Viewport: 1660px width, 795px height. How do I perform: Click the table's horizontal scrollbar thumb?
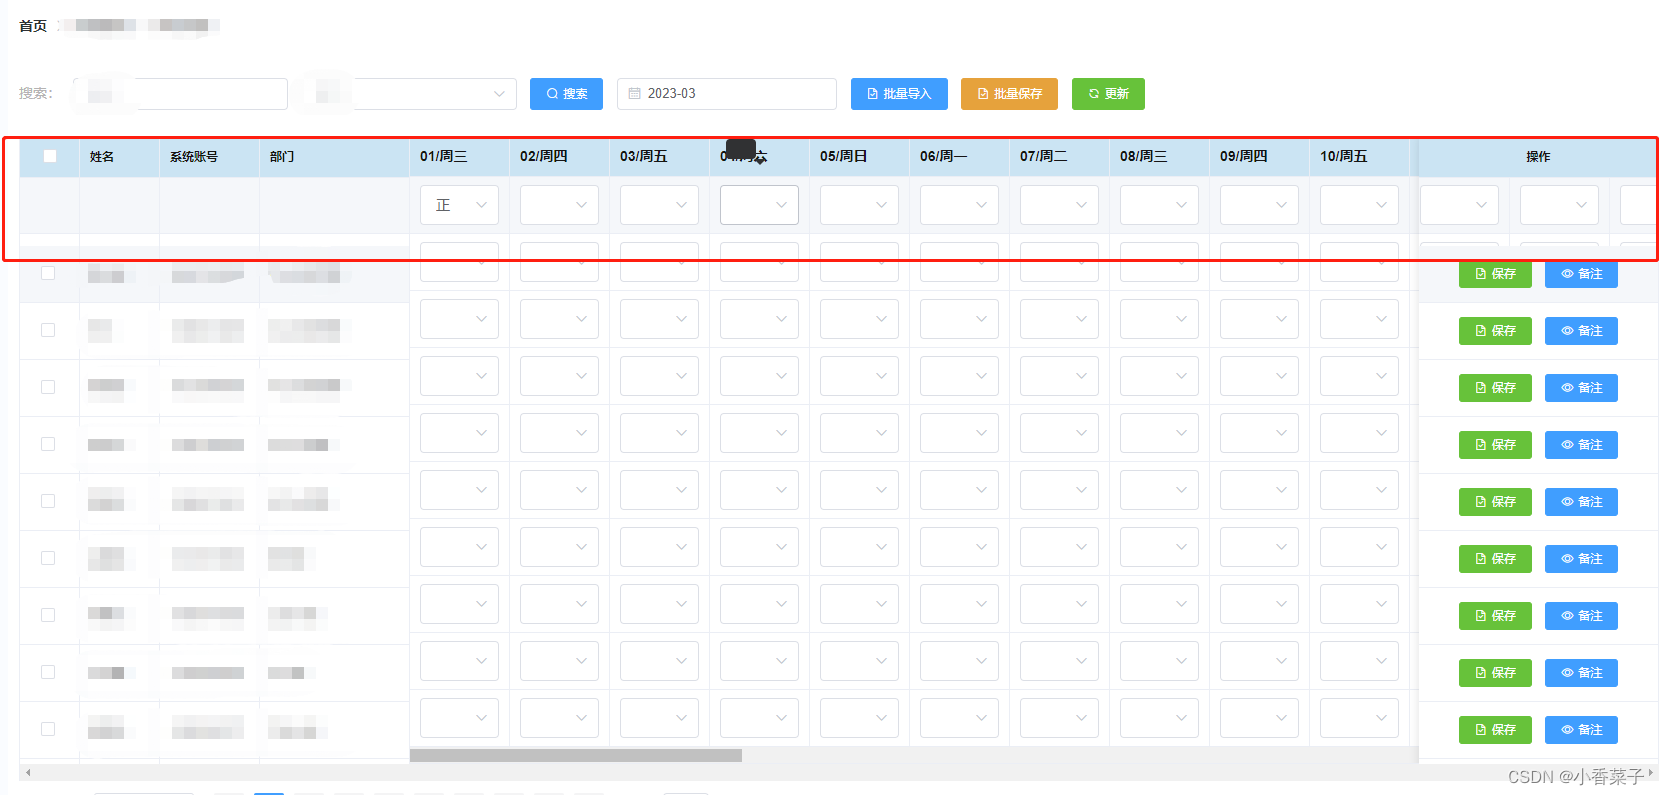[576, 756]
